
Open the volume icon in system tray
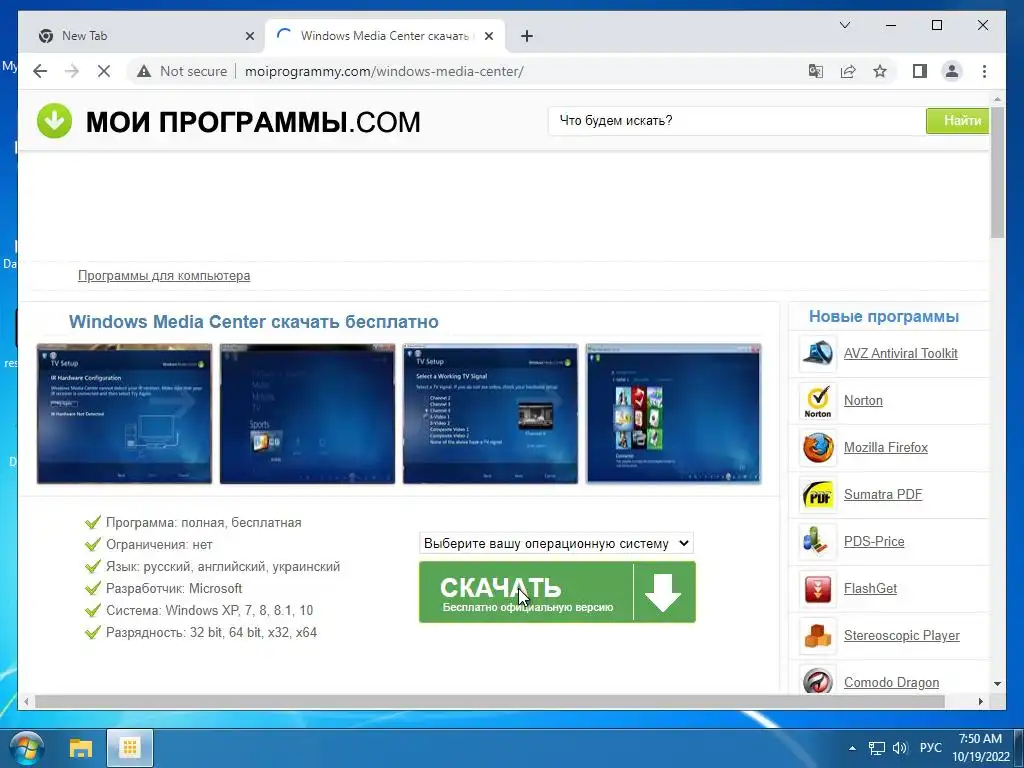[x=900, y=748]
